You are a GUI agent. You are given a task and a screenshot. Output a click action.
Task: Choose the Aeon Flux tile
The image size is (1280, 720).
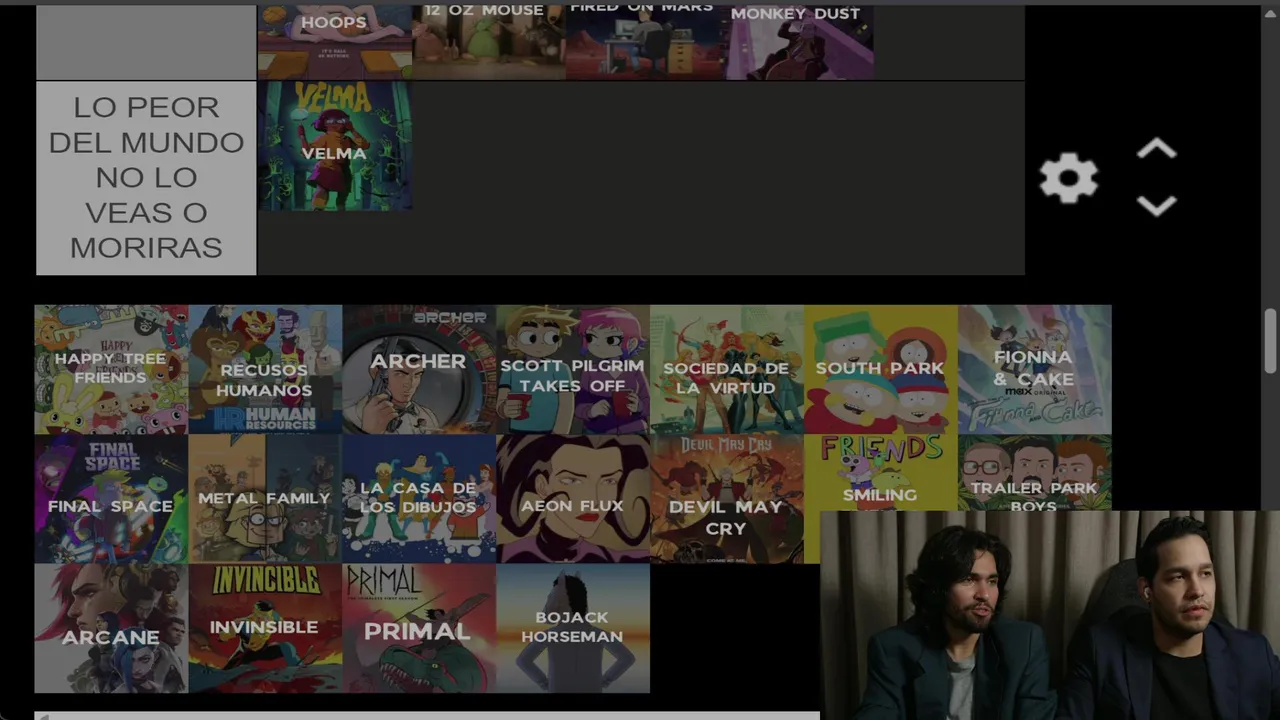point(573,498)
